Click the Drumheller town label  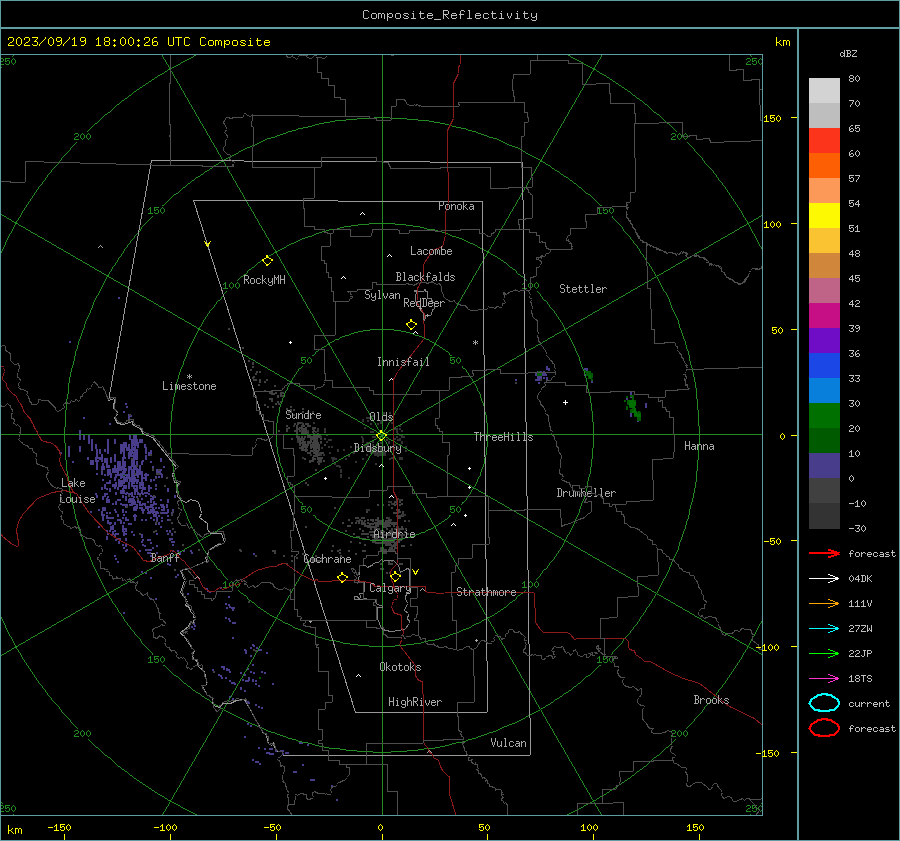click(586, 493)
